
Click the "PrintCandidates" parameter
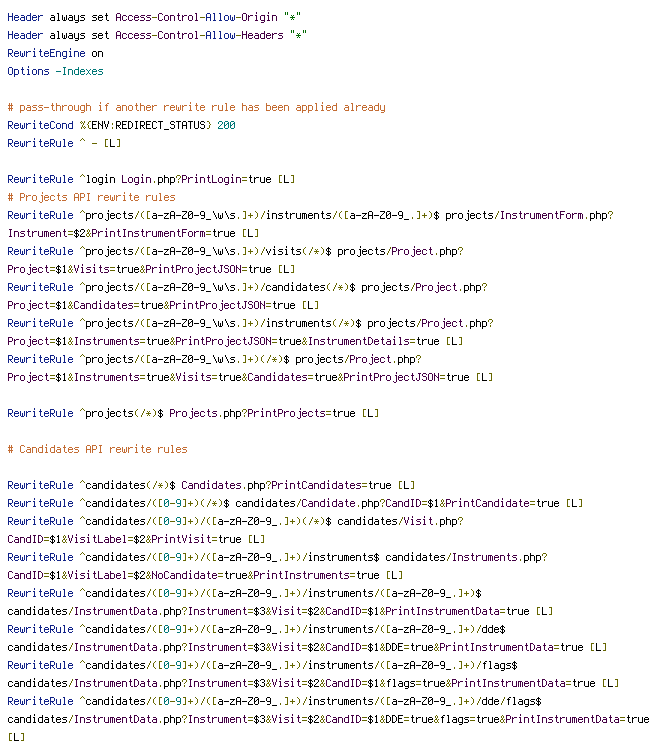(x=316, y=485)
